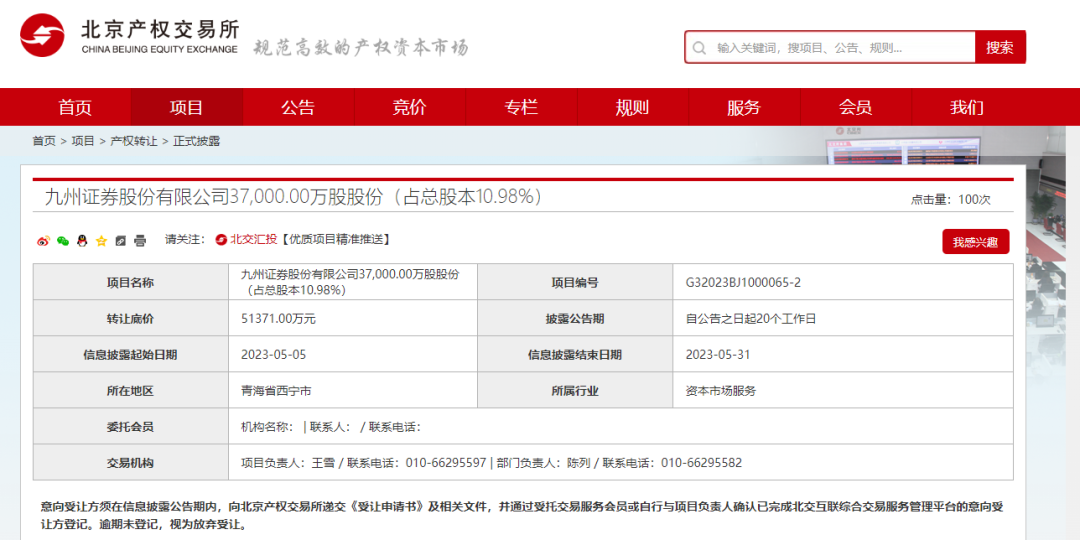Click the 委托会员 table label
The image size is (1080, 540).
(130, 427)
